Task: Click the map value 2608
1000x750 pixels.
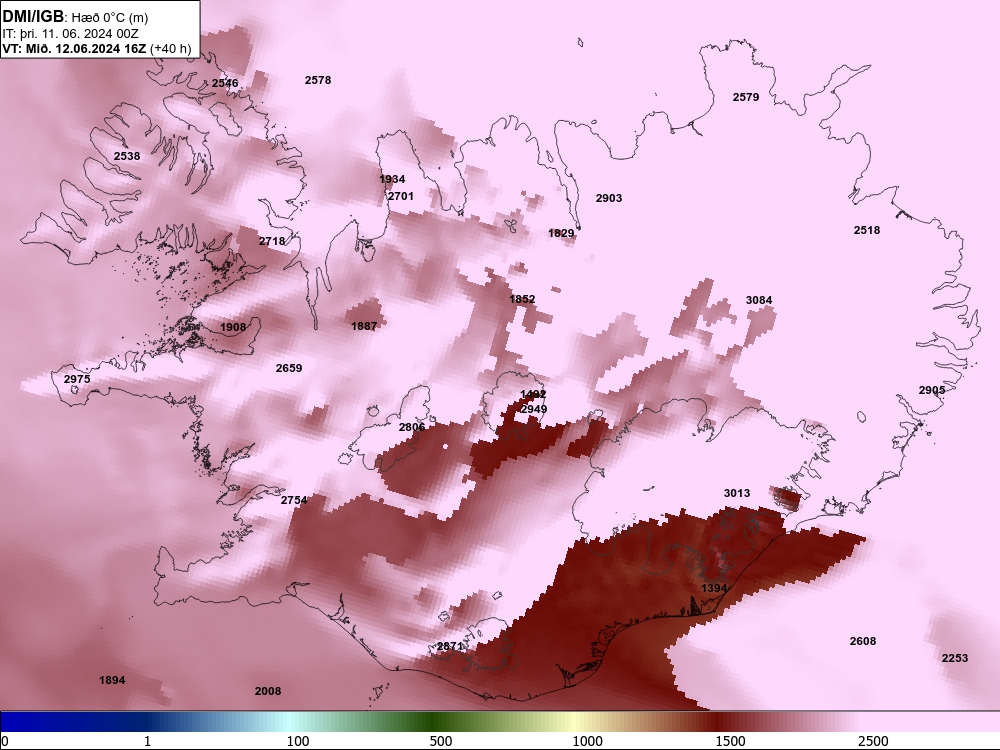Action: click(x=863, y=641)
